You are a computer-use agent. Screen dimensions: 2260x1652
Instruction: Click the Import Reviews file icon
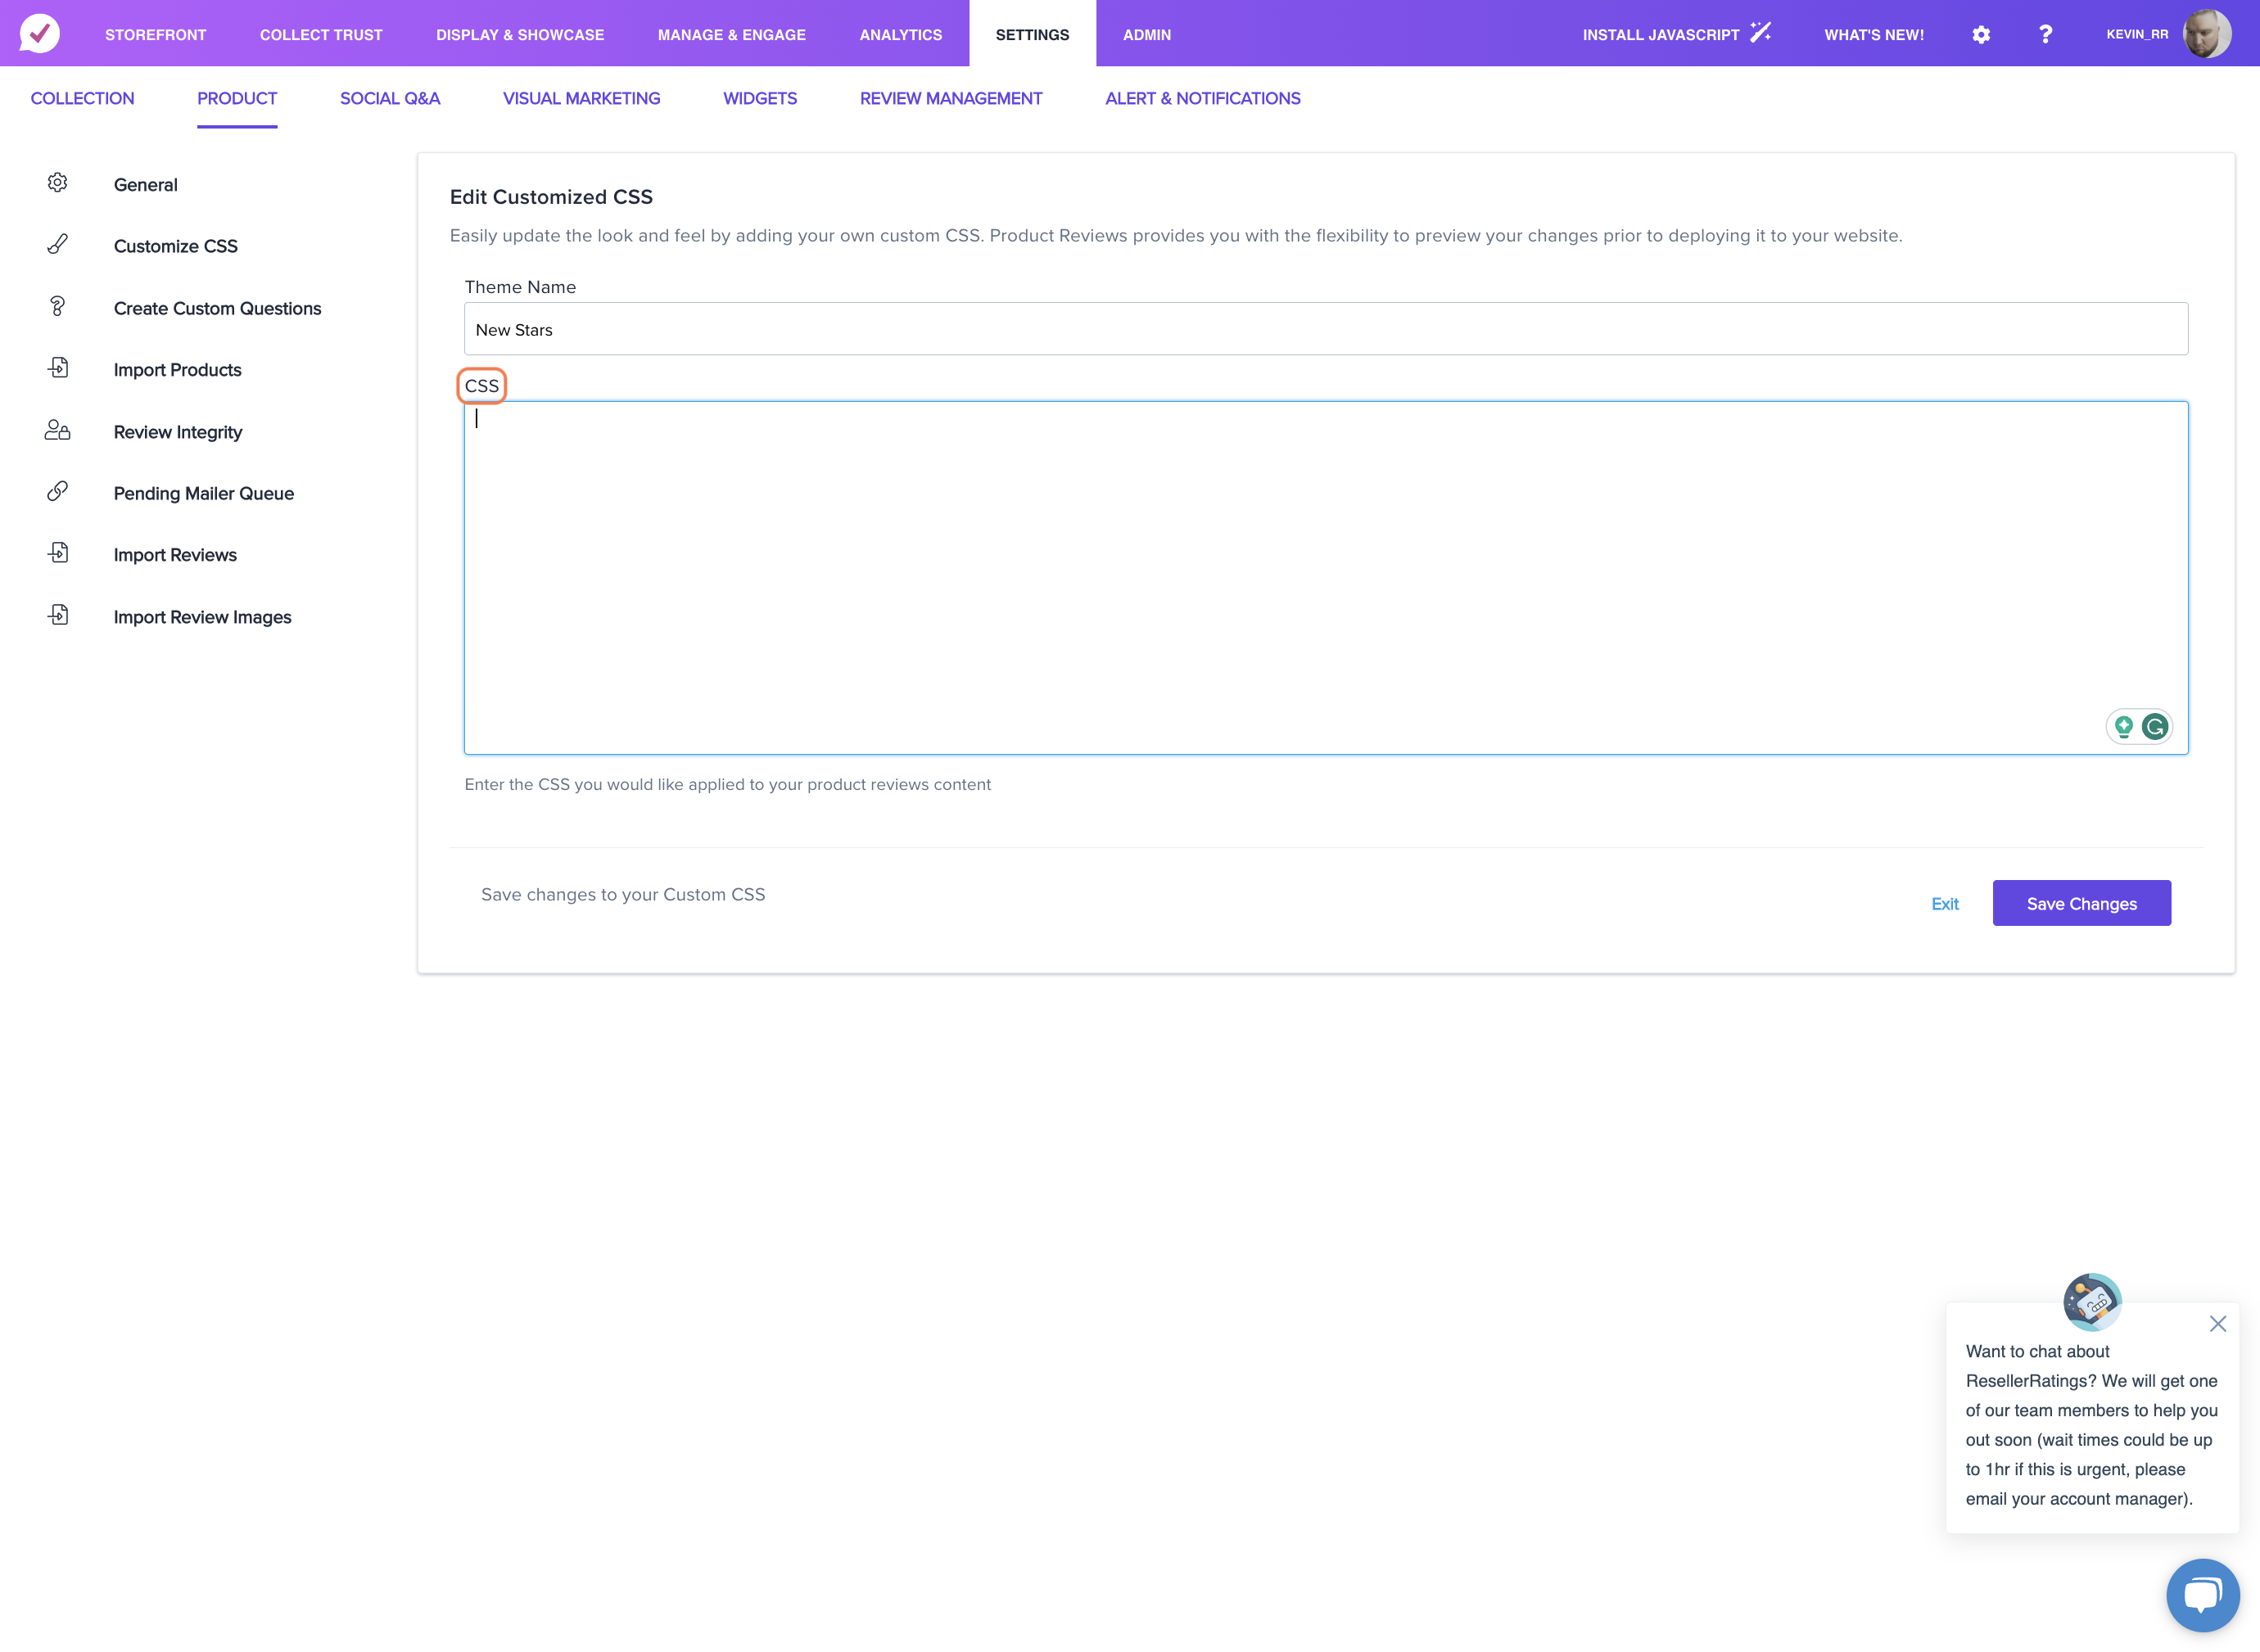(x=58, y=553)
